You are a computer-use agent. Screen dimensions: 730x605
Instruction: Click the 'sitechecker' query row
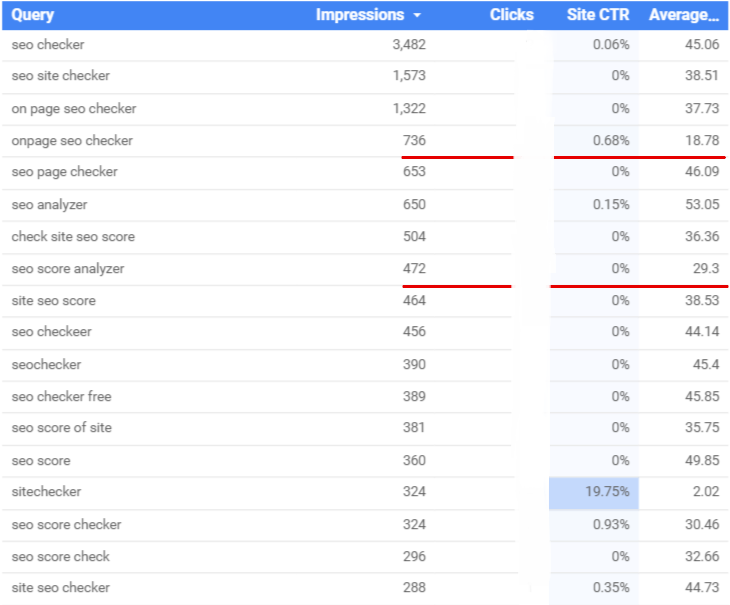tap(46, 492)
